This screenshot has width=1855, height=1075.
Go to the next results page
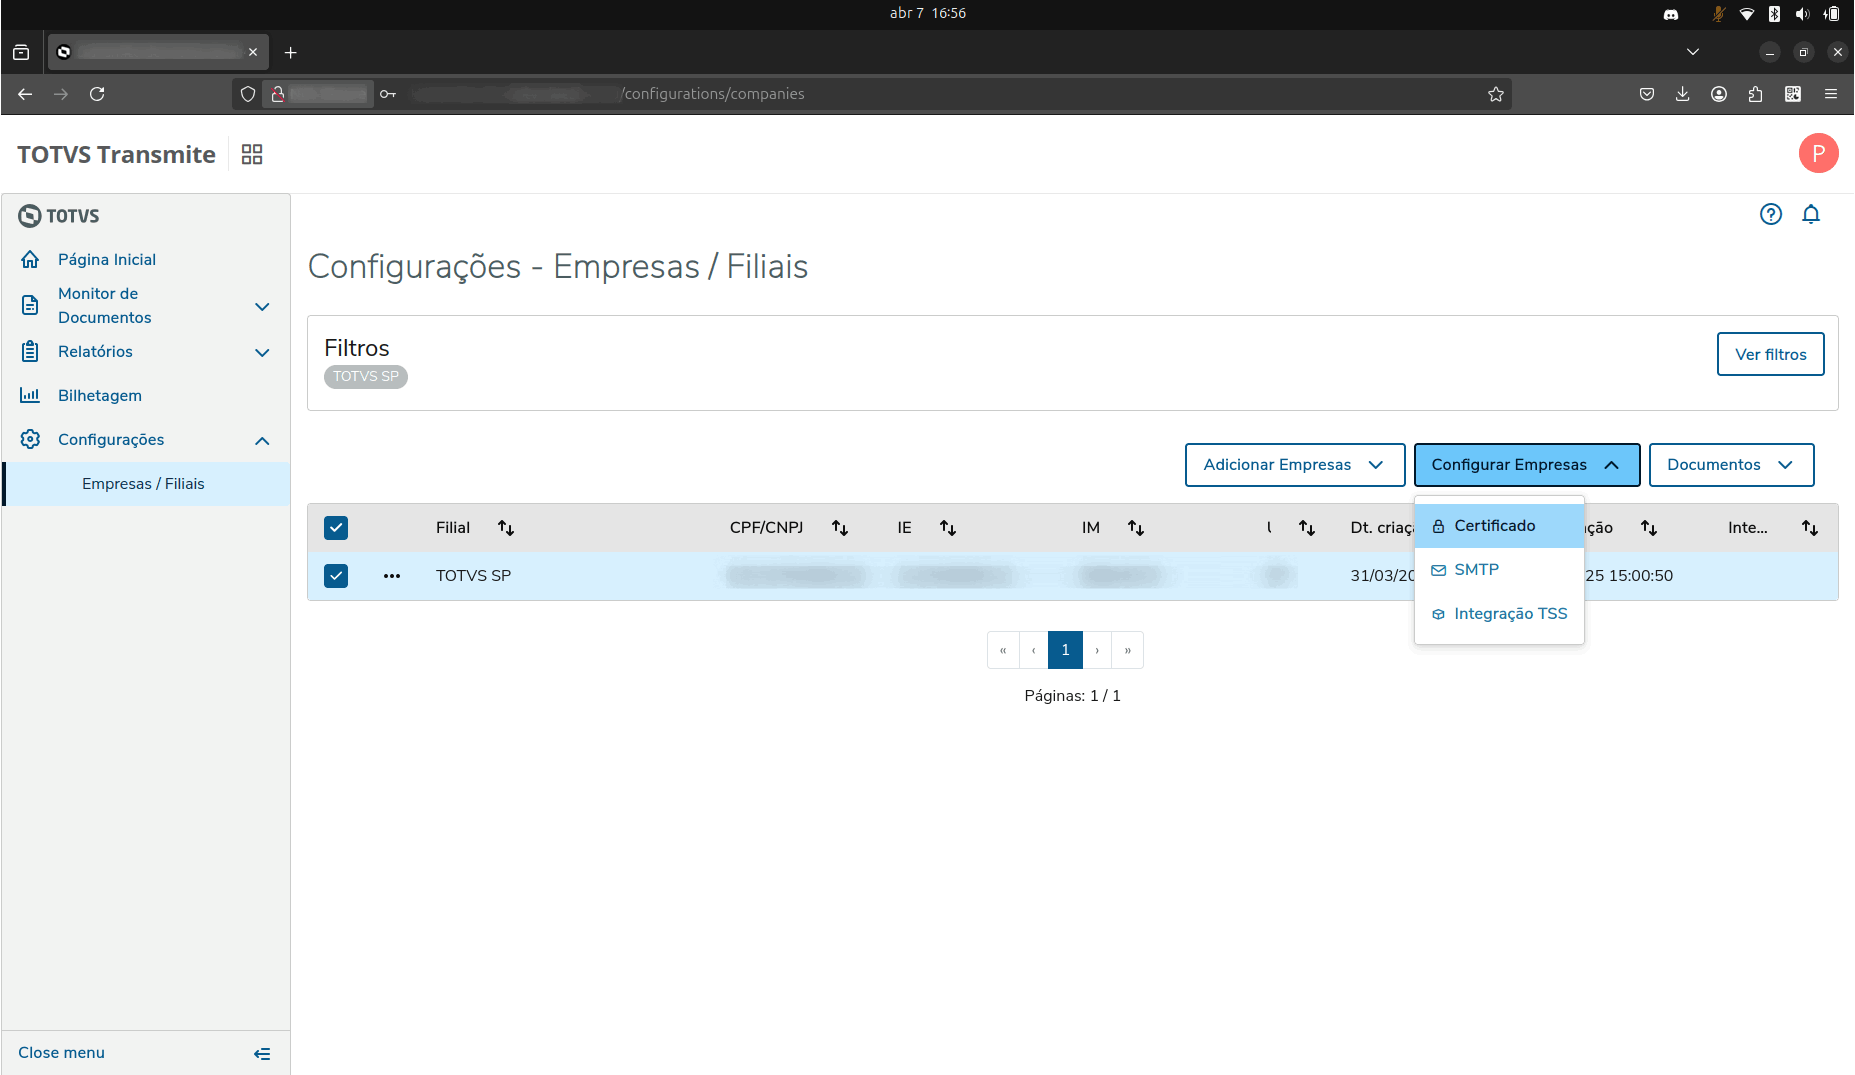click(1097, 650)
